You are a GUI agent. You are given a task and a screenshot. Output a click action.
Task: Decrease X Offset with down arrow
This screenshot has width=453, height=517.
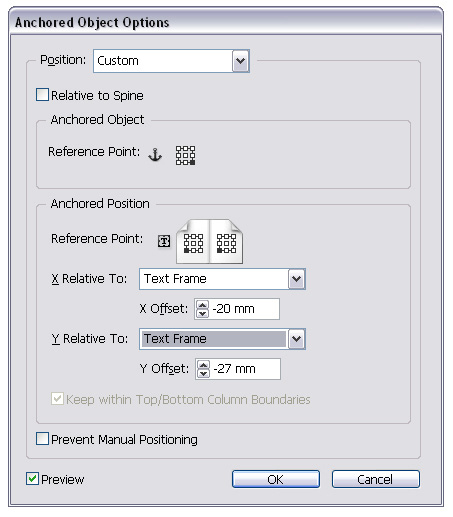tap(202, 313)
